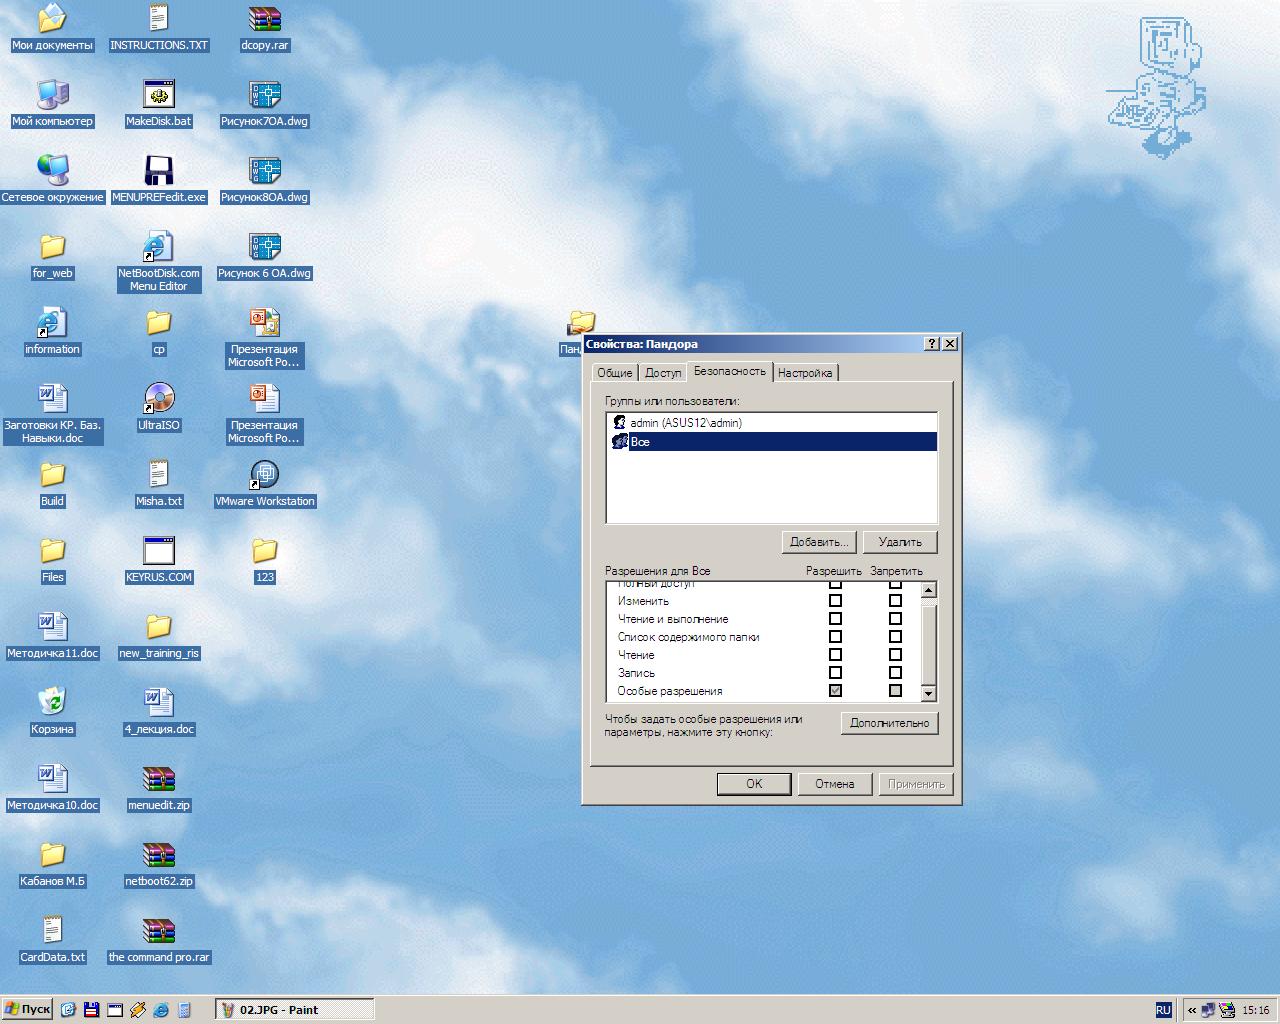The image size is (1280, 1024).
Task: Select admin (ASUS12\admin) in users list
Action: point(685,423)
